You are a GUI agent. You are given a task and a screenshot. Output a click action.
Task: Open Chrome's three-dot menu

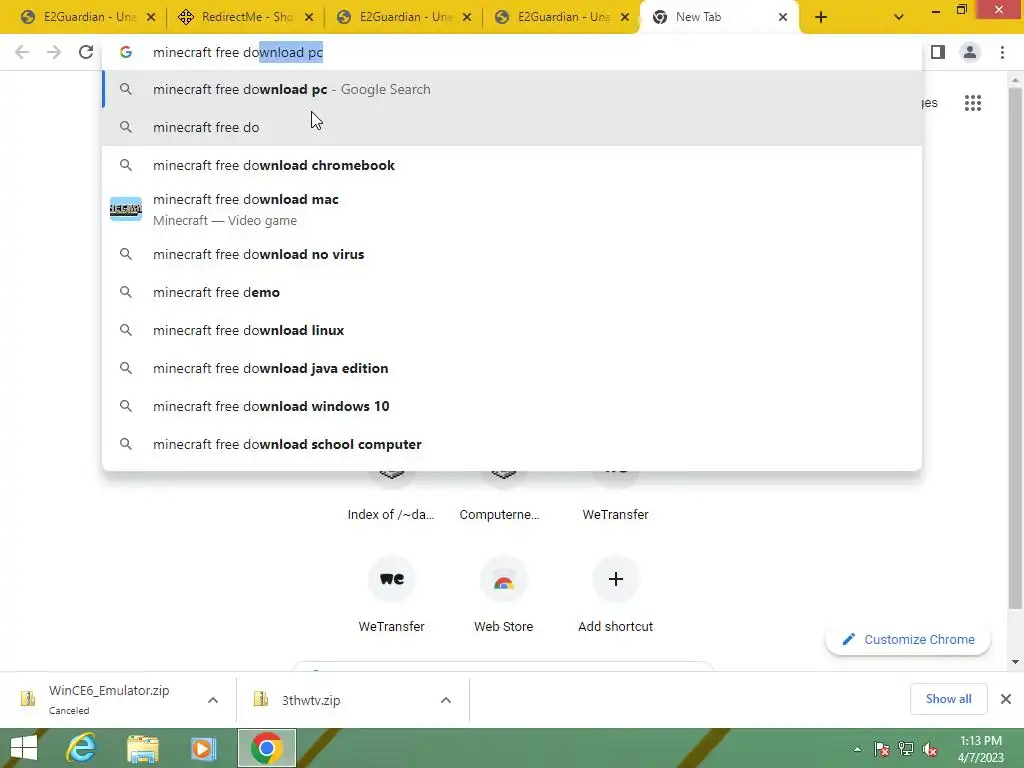(1002, 52)
